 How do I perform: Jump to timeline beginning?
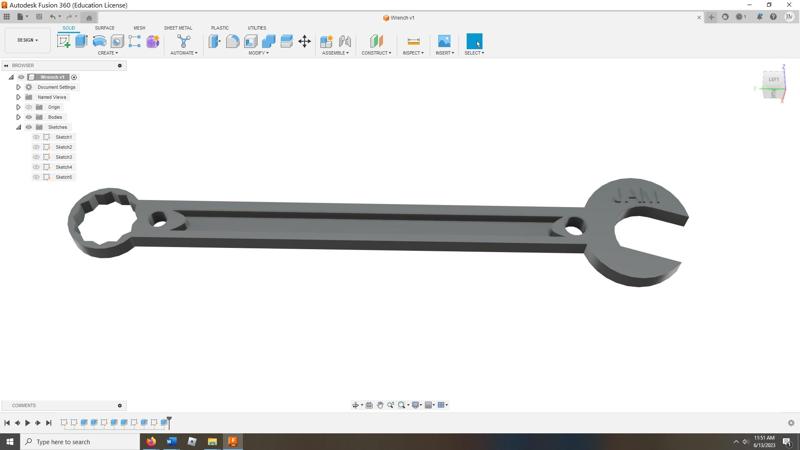[x=7, y=423]
